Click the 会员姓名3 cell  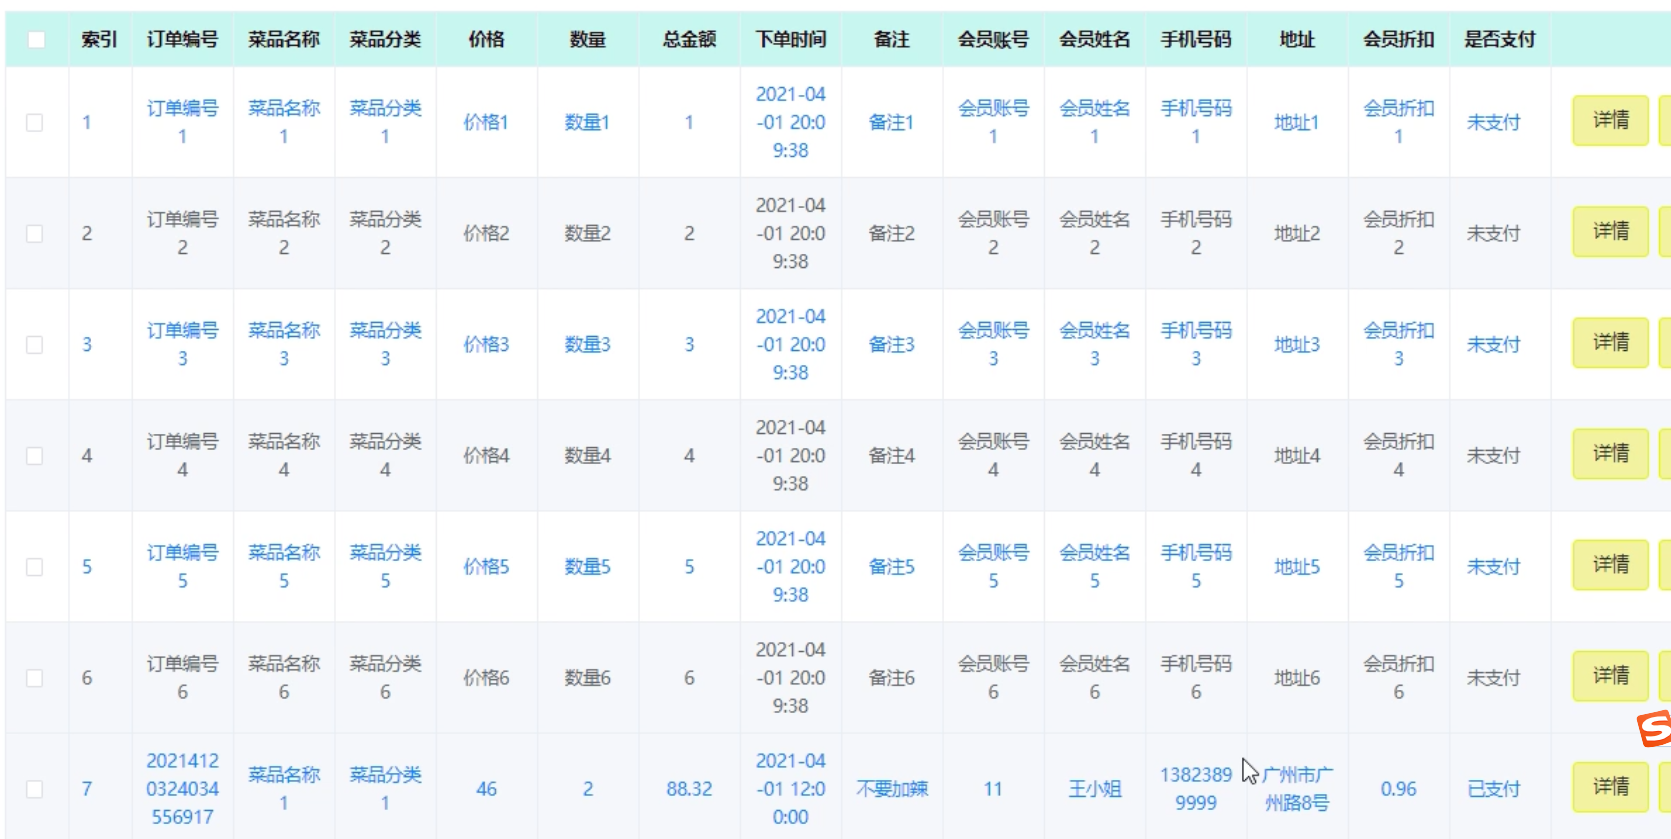[x=1094, y=344]
